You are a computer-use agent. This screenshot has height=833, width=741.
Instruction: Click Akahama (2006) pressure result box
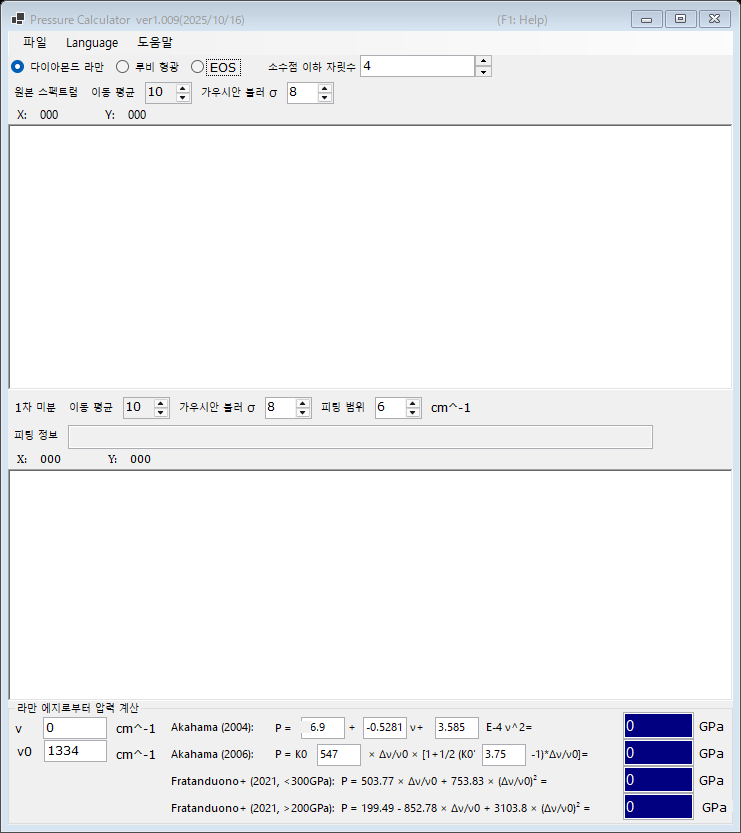[x=659, y=753]
